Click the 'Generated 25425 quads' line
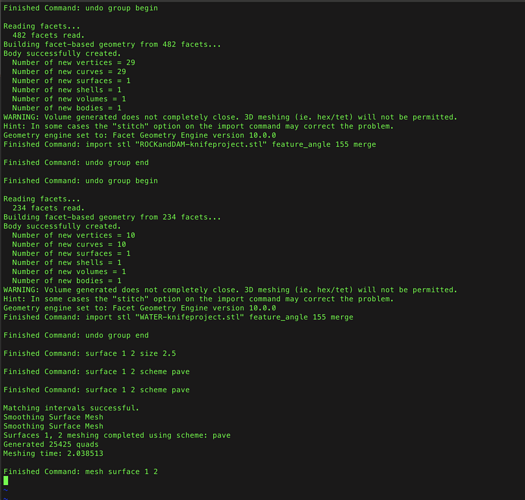The image size is (525, 500). click(51, 444)
